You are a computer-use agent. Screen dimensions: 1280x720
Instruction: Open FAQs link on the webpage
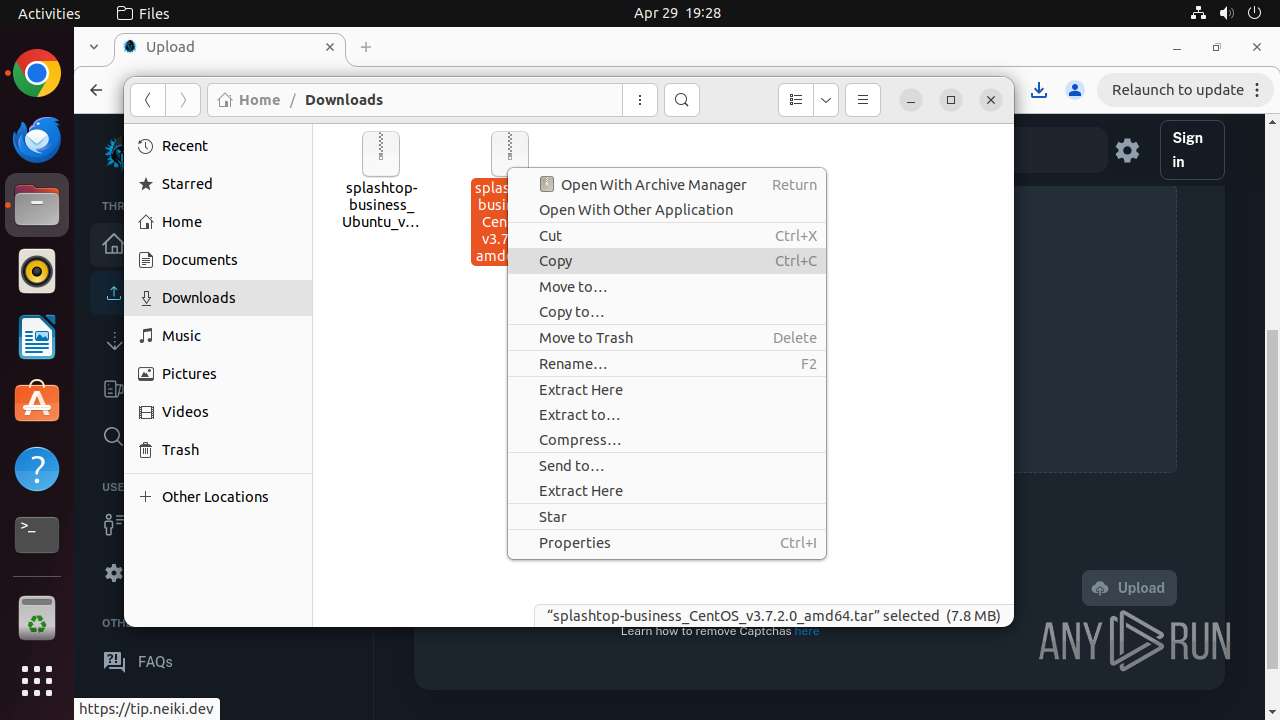[140, 661]
